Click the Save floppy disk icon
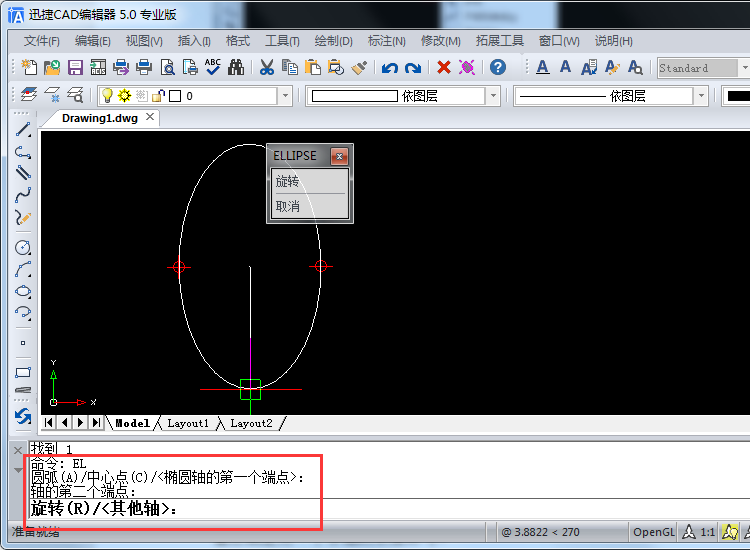This screenshot has height=550, width=750. pos(75,67)
